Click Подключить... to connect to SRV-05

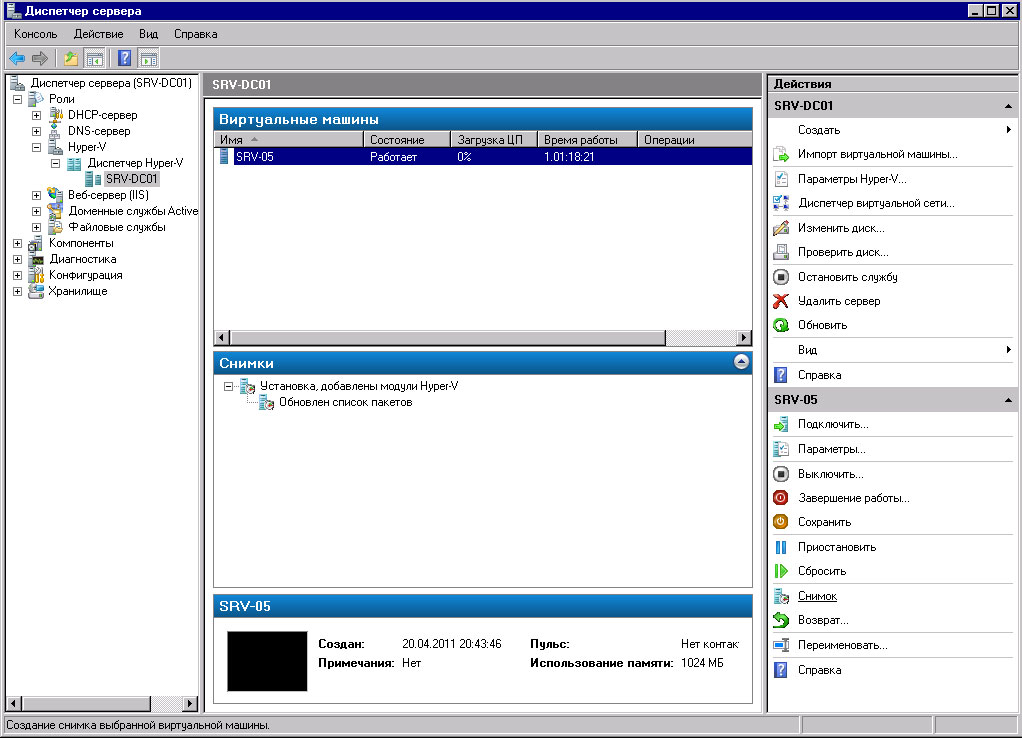click(832, 425)
